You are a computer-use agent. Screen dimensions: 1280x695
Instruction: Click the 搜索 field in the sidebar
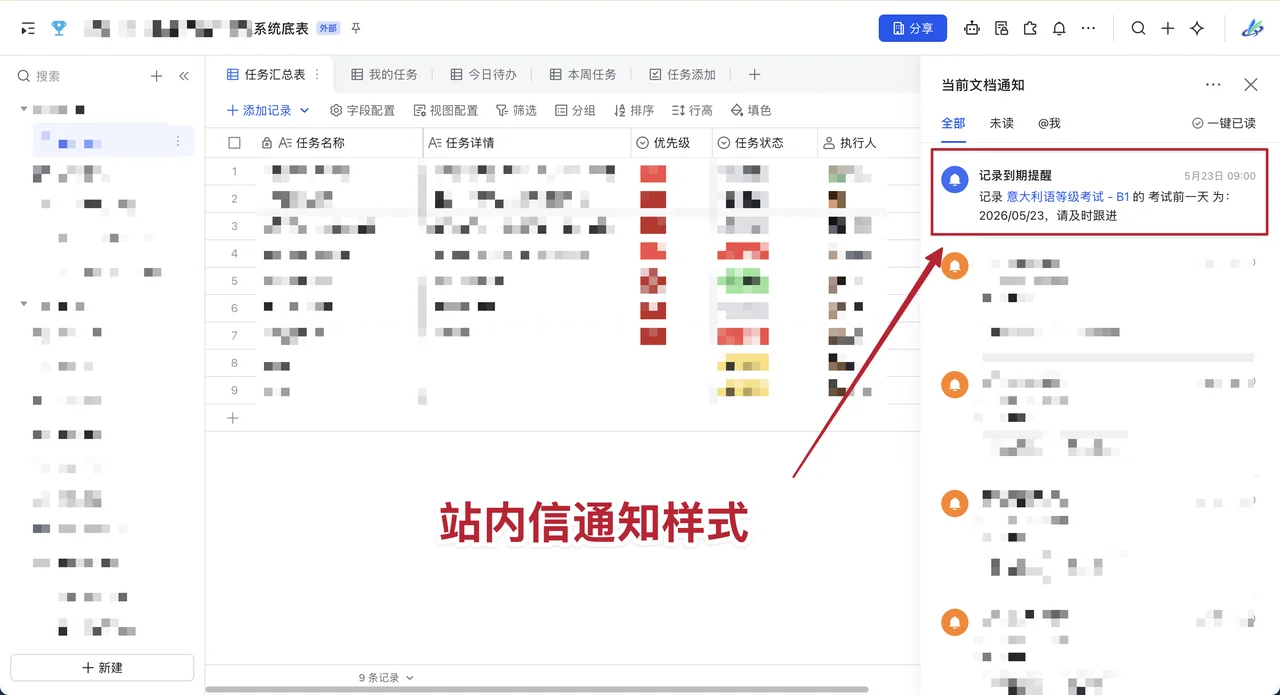[80, 76]
